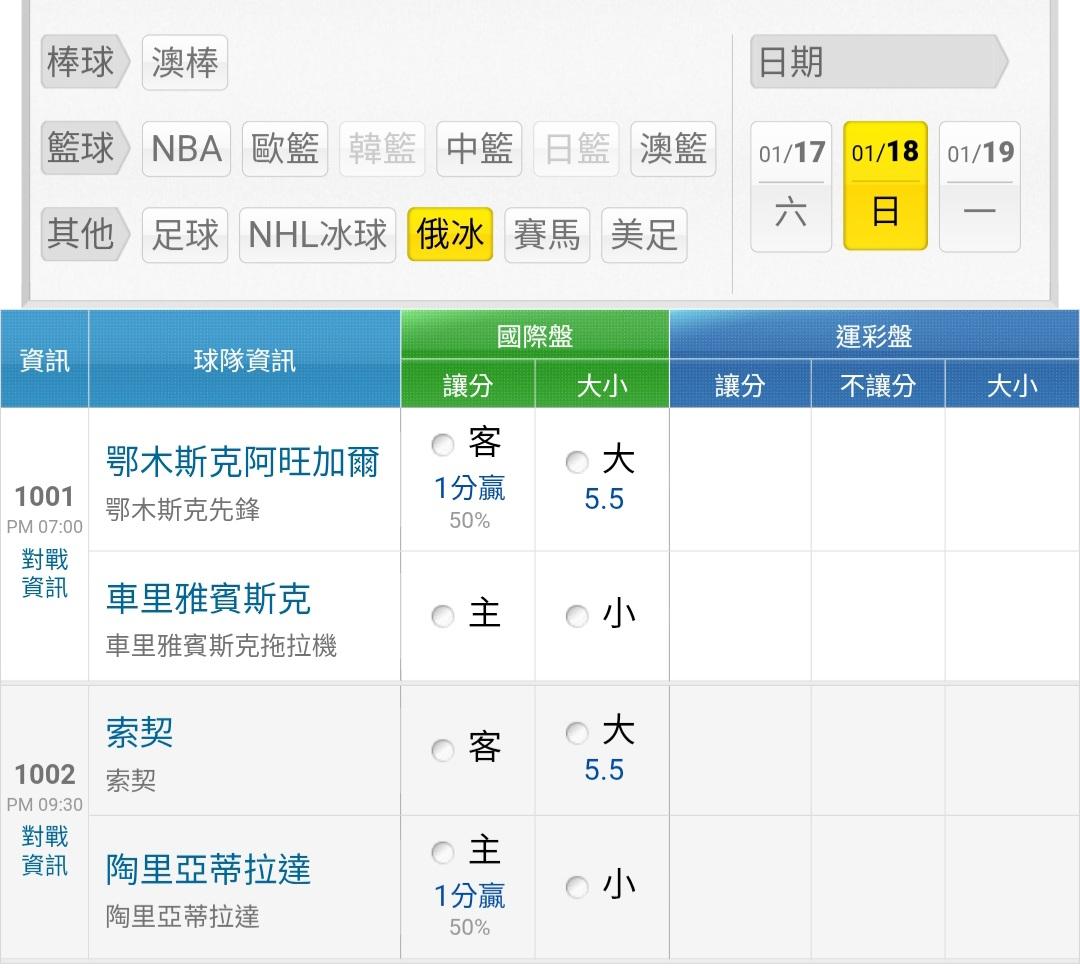Viewport: 1080px width, 975px height.
Task: Open 對戰資訊 link for game 1001
Action: (x=45, y=573)
